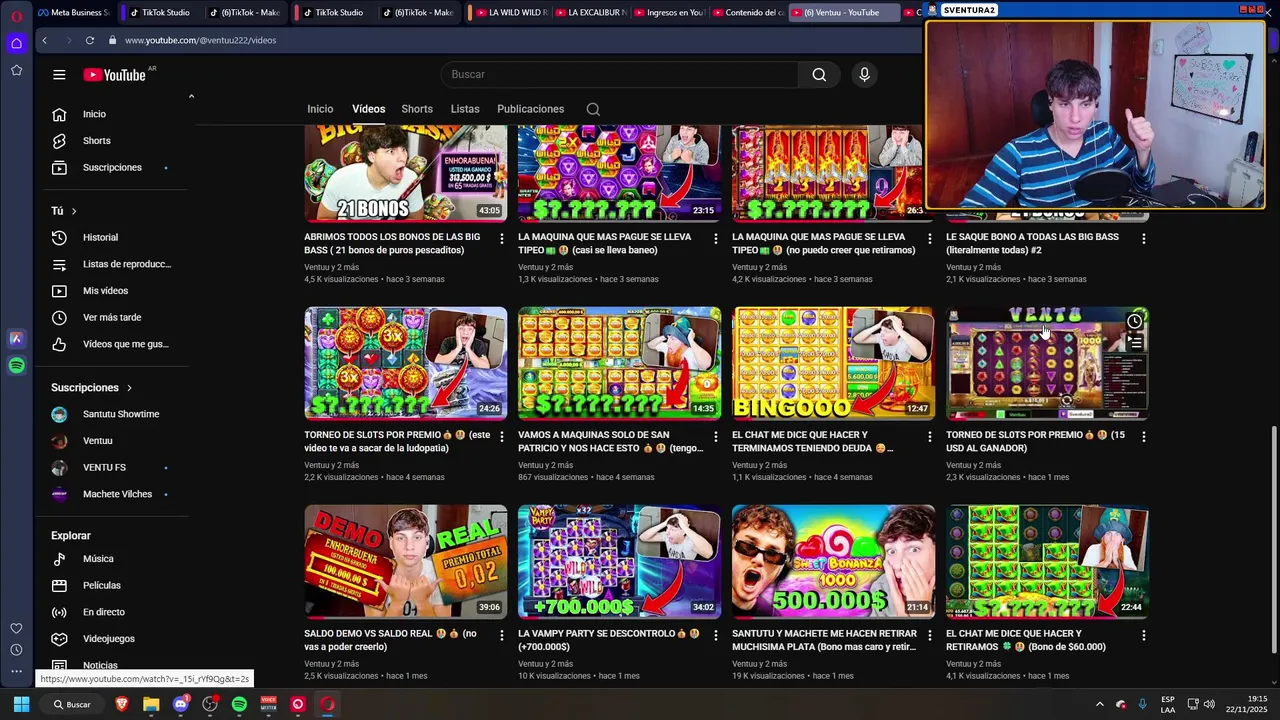The image size is (1280, 720).
Task: Open the channel Listas tab
Action: (465, 109)
